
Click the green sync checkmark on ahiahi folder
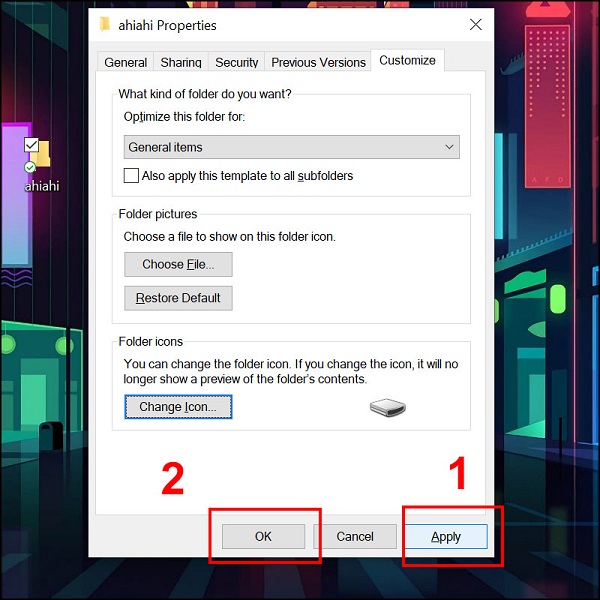pos(30,167)
